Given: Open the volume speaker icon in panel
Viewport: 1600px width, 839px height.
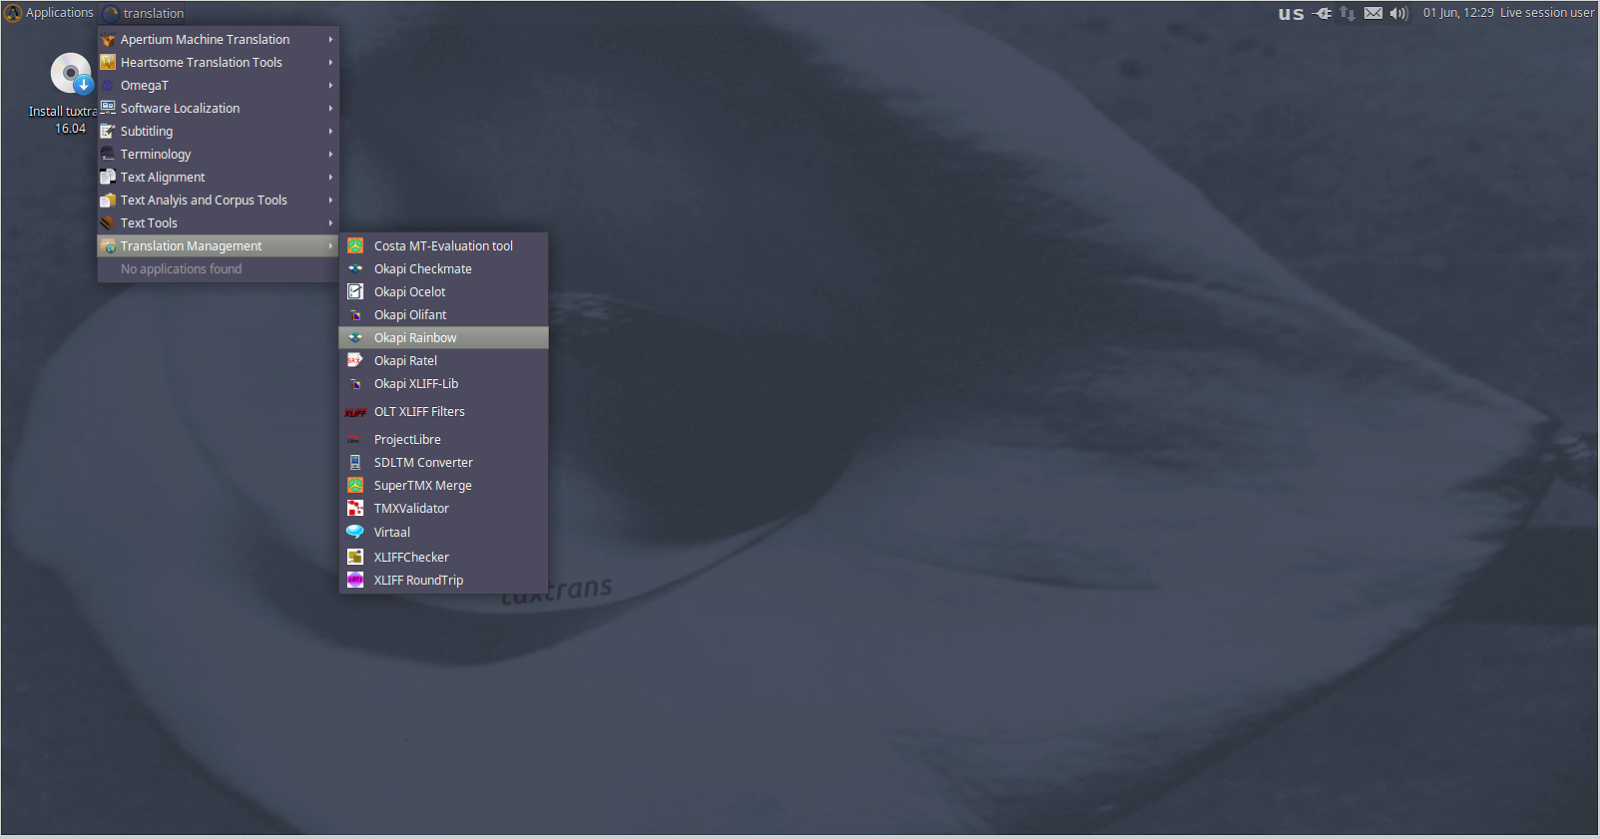Looking at the screenshot, I should click(x=1399, y=13).
